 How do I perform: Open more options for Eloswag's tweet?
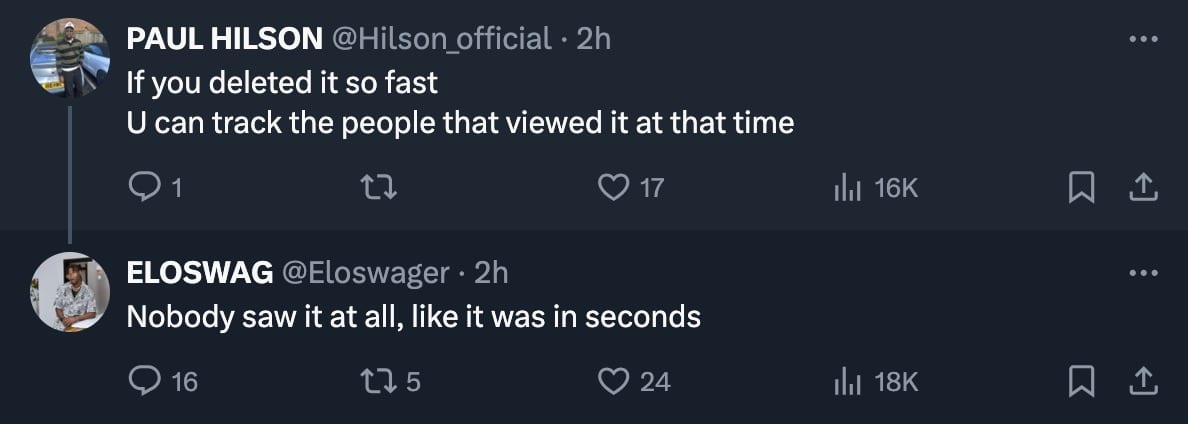(1142, 273)
